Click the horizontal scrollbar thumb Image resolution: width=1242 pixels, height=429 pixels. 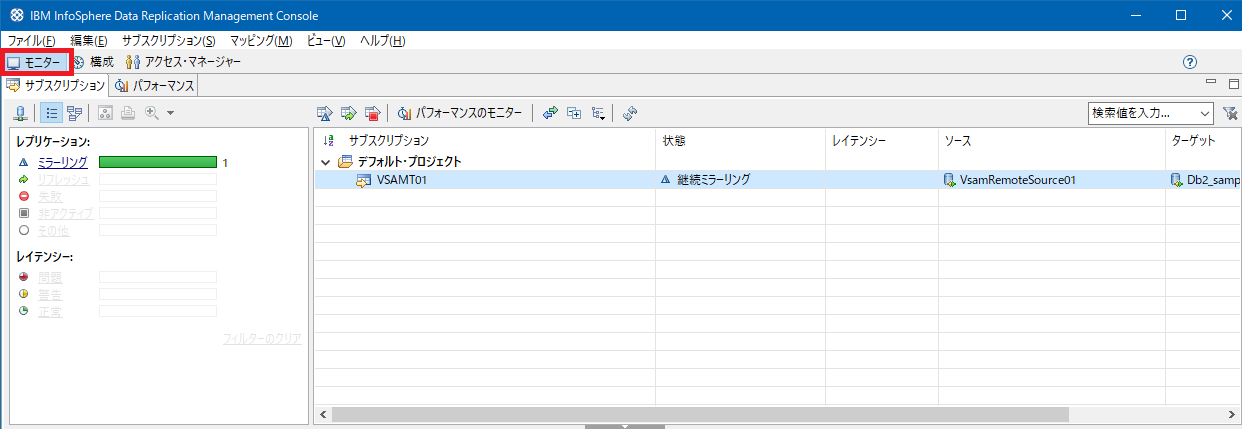click(700, 414)
